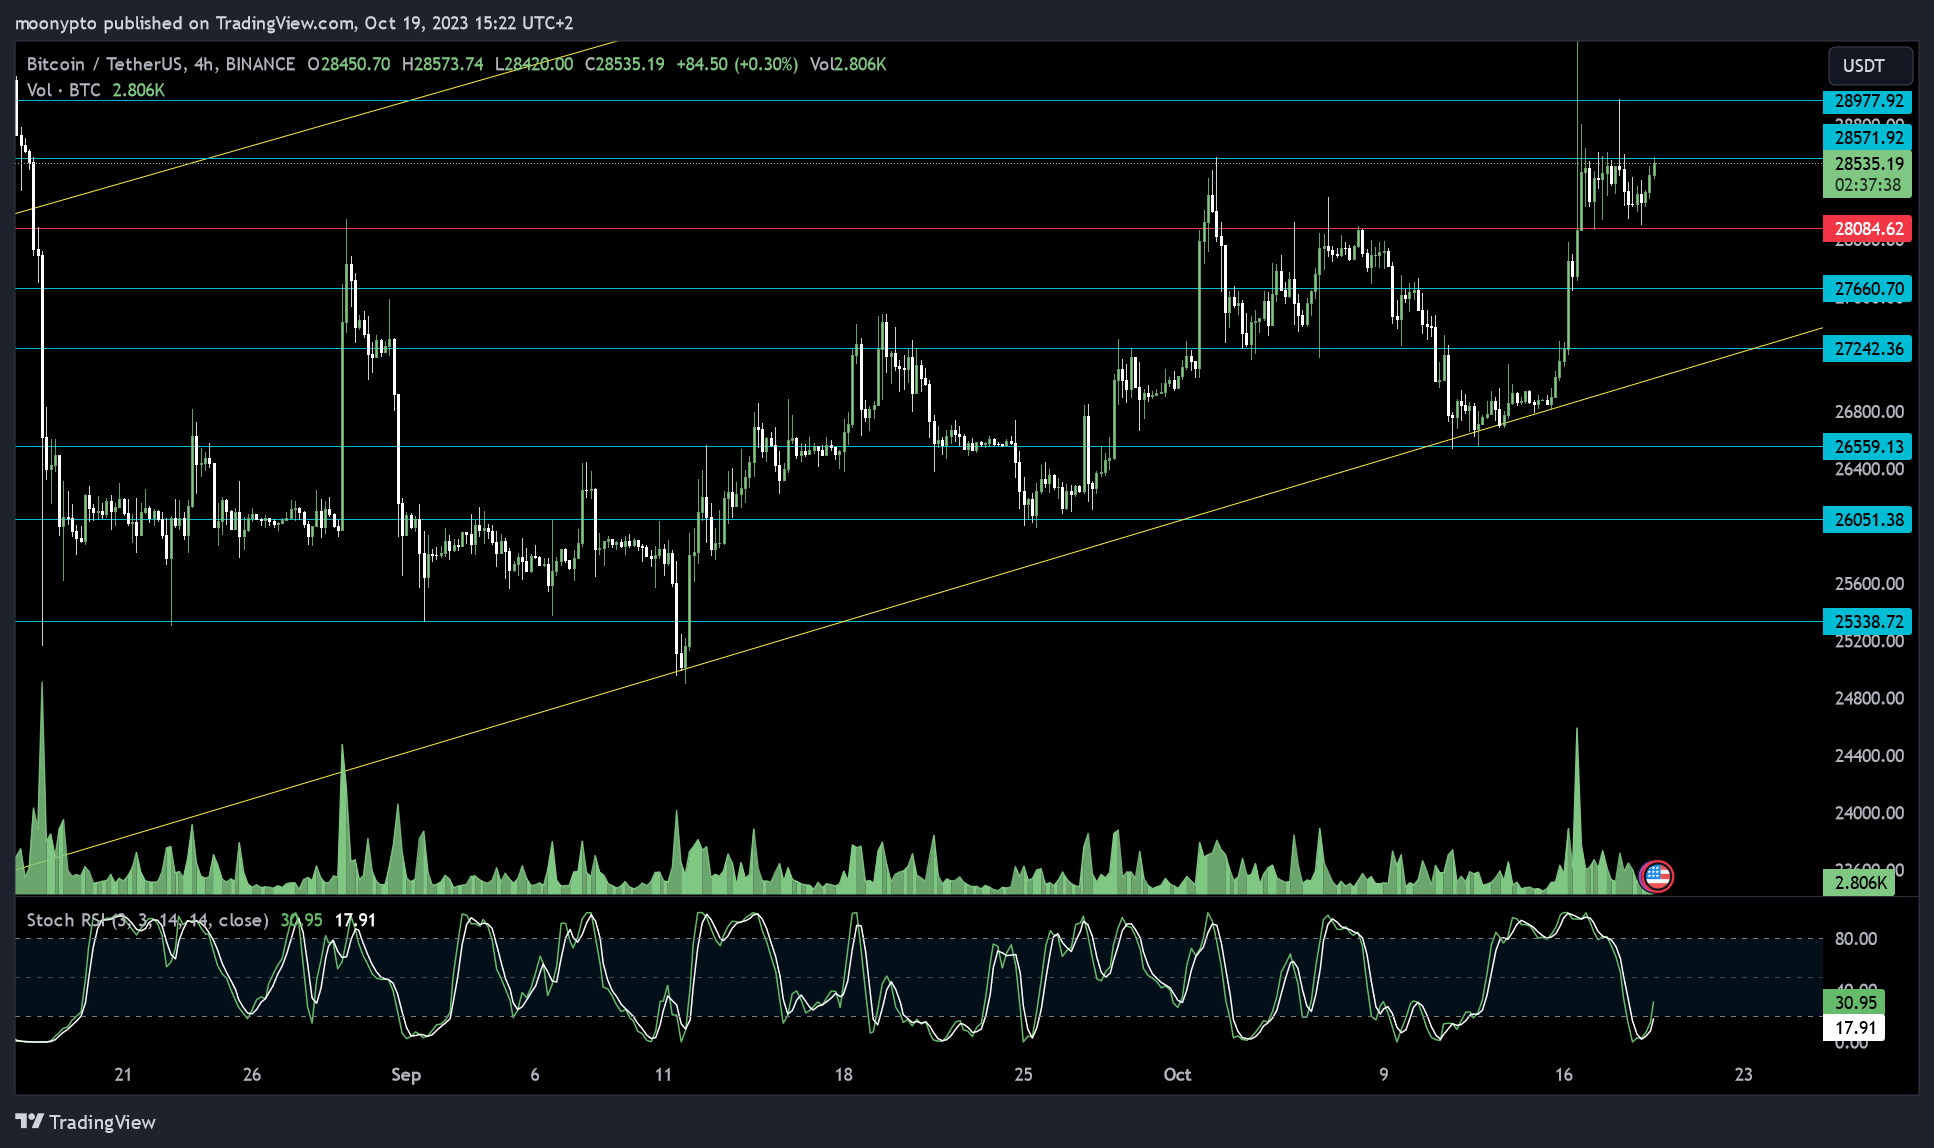Open the USDT currency selector

point(1869,66)
